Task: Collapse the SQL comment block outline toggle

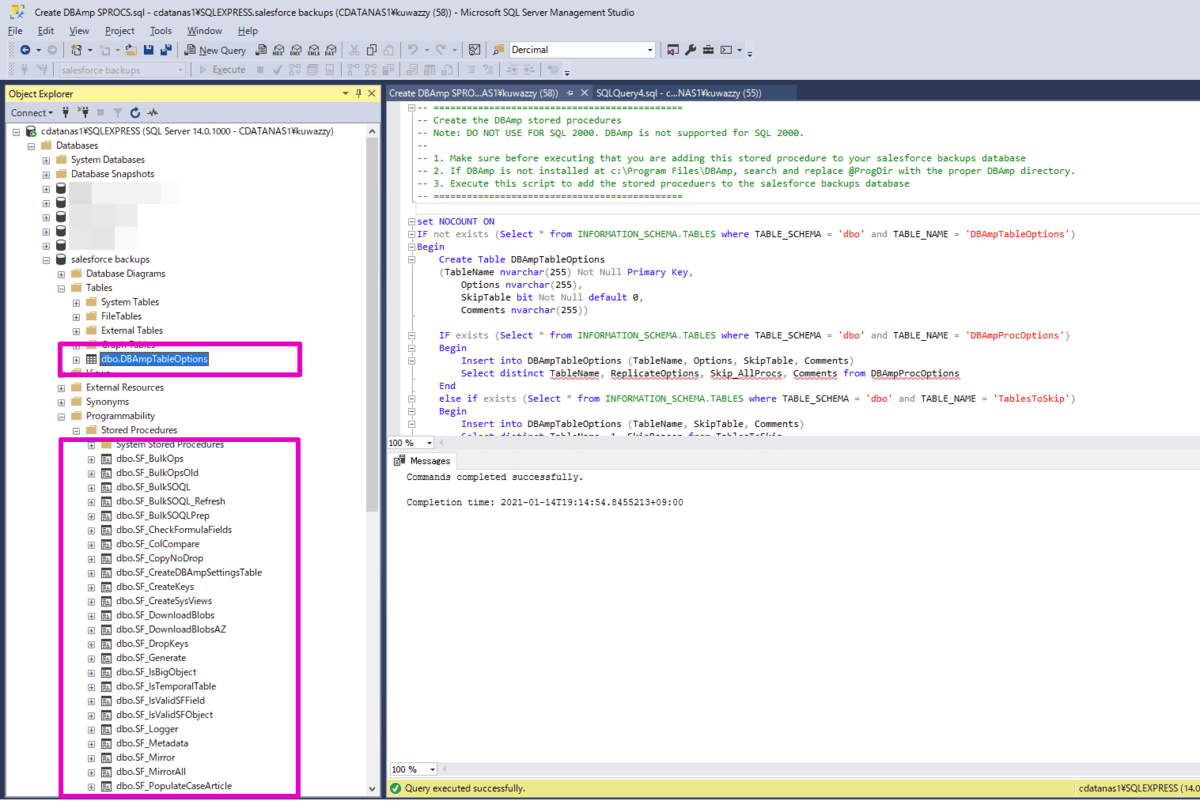Action: [411, 106]
